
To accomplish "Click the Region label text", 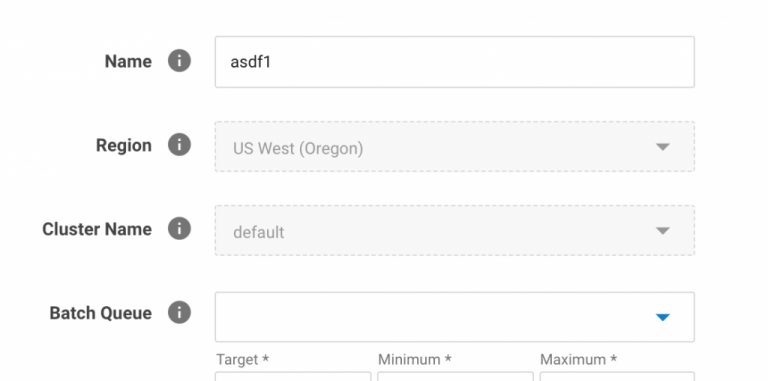I will point(124,145).
